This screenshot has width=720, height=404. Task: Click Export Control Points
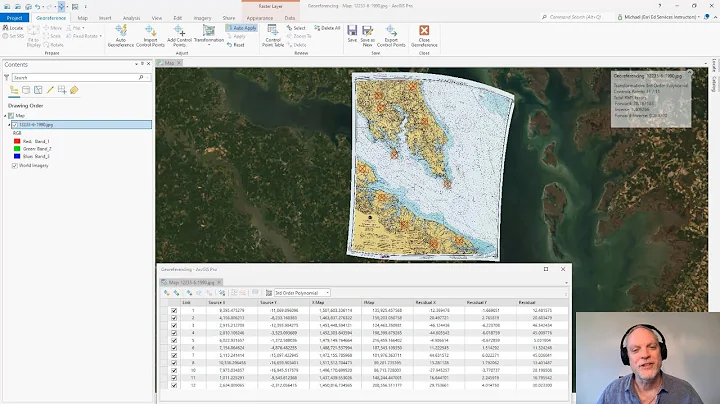click(x=391, y=36)
